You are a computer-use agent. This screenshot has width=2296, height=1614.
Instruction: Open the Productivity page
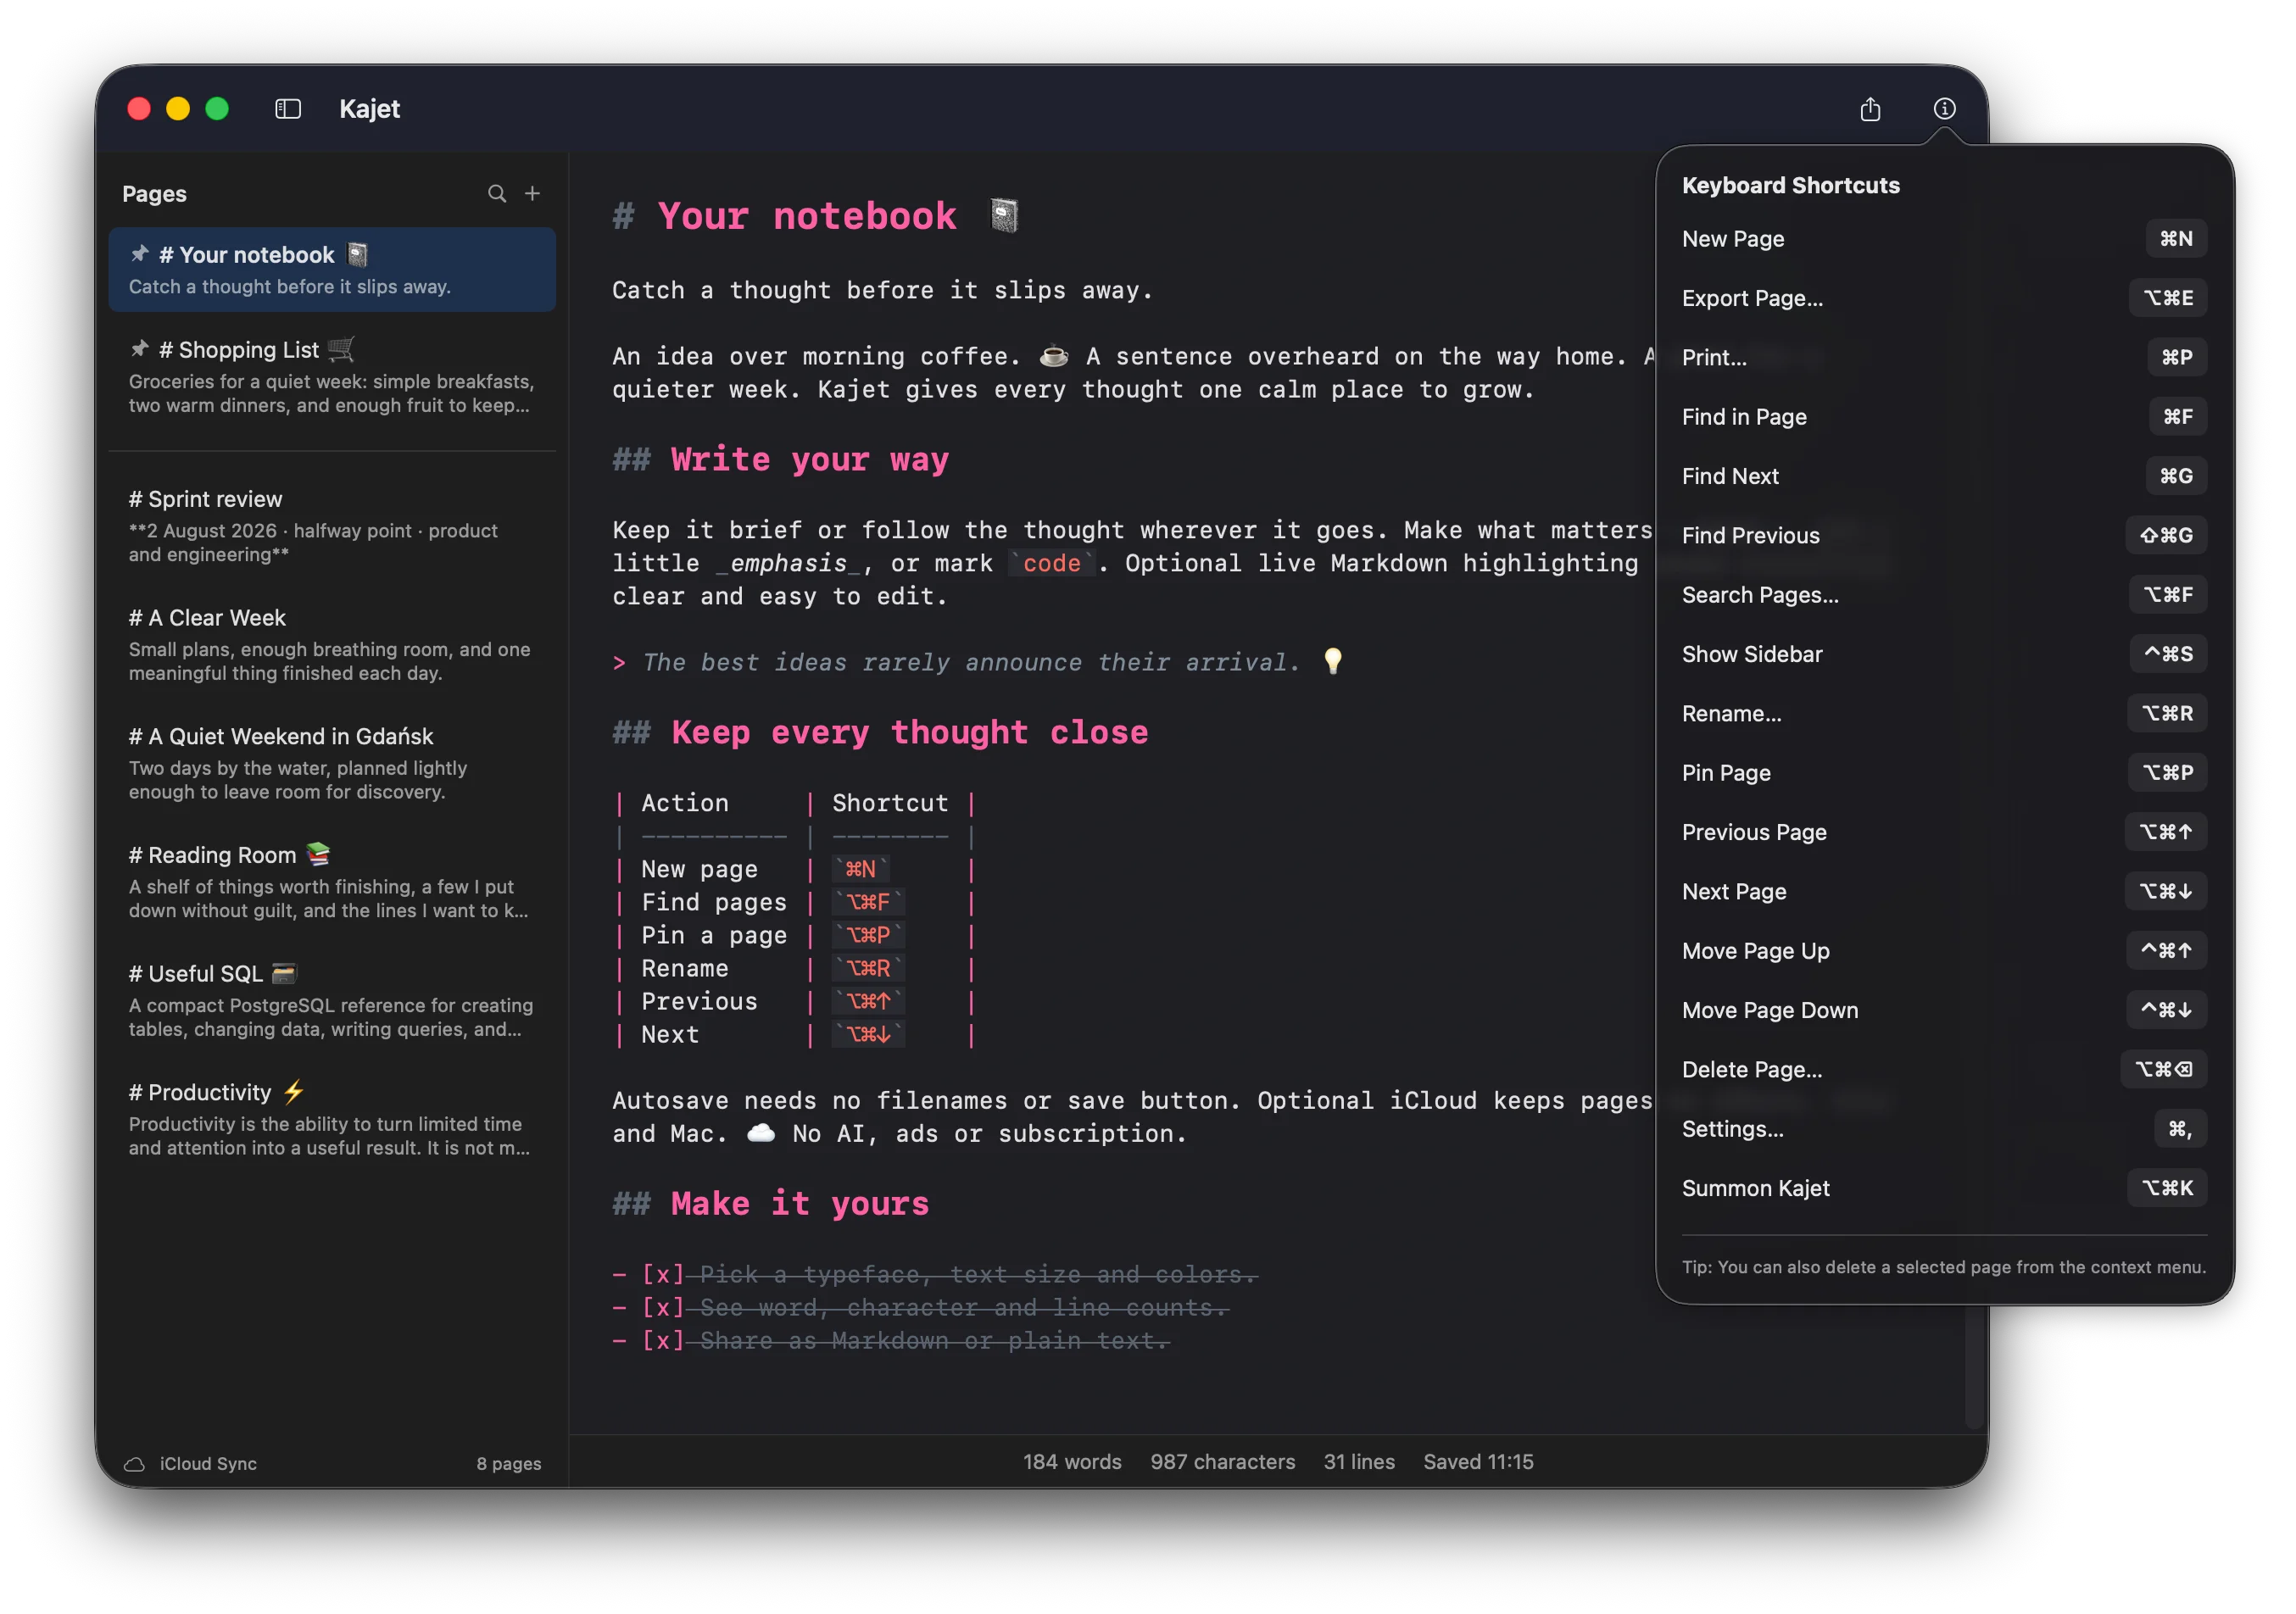pos(332,1120)
